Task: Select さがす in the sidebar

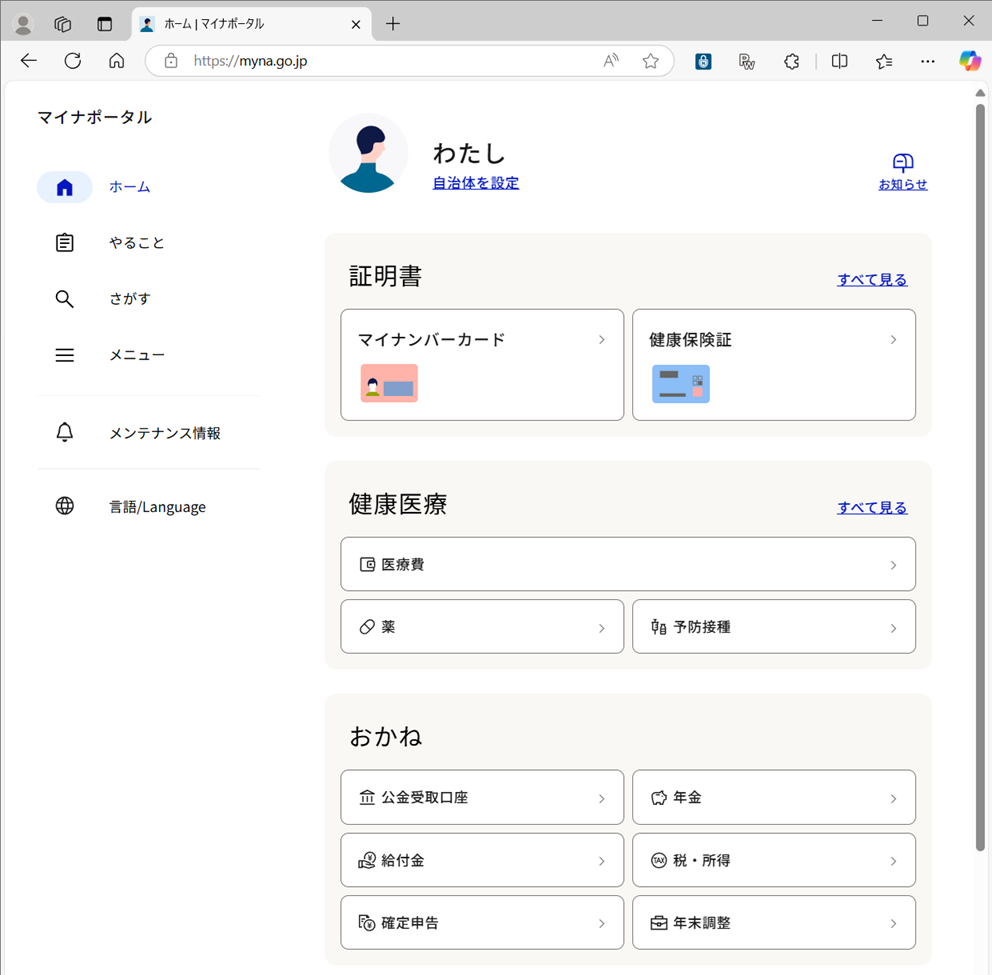Action: (x=130, y=299)
